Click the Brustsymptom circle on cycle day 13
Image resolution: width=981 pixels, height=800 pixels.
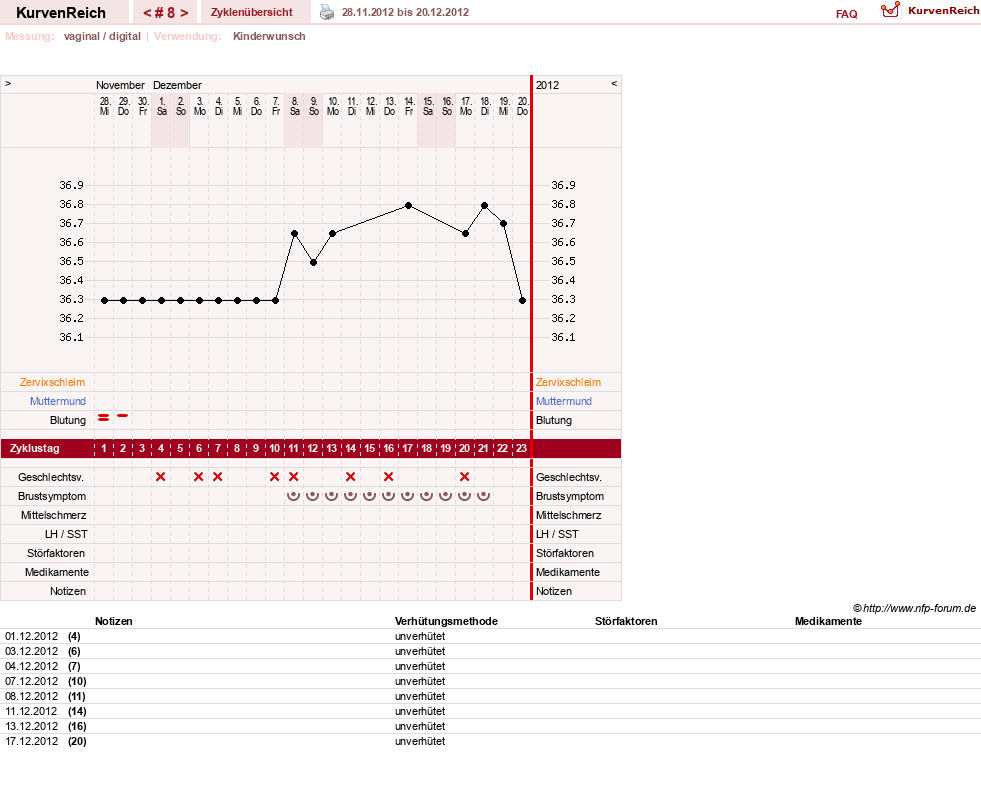[332, 495]
